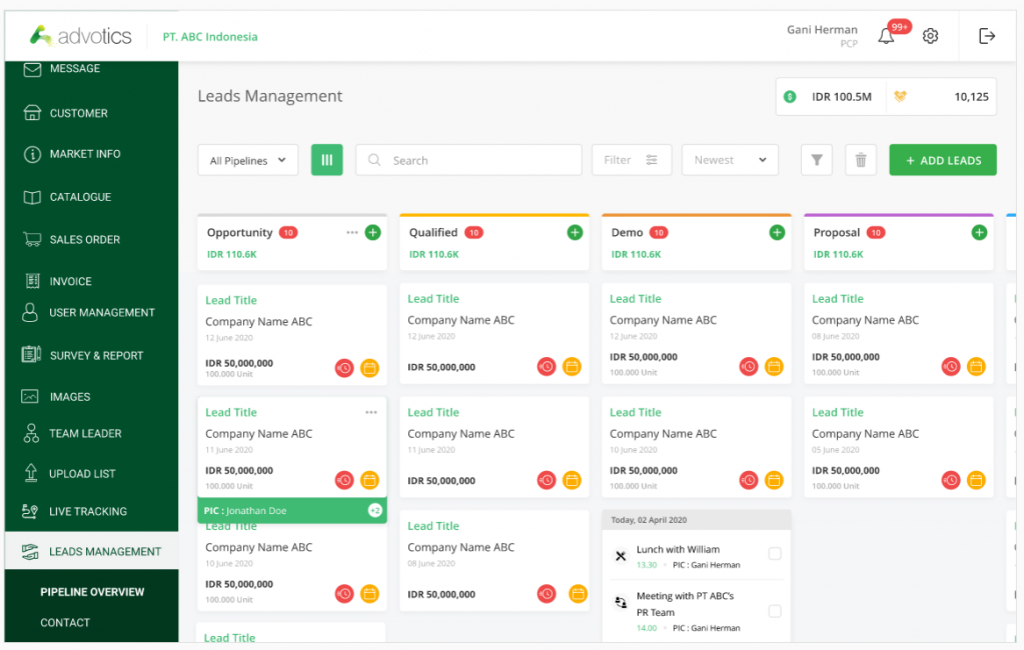The width and height of the screenshot is (1024, 650).
Task: Open Opportunity column three-dot menu
Action: point(352,233)
